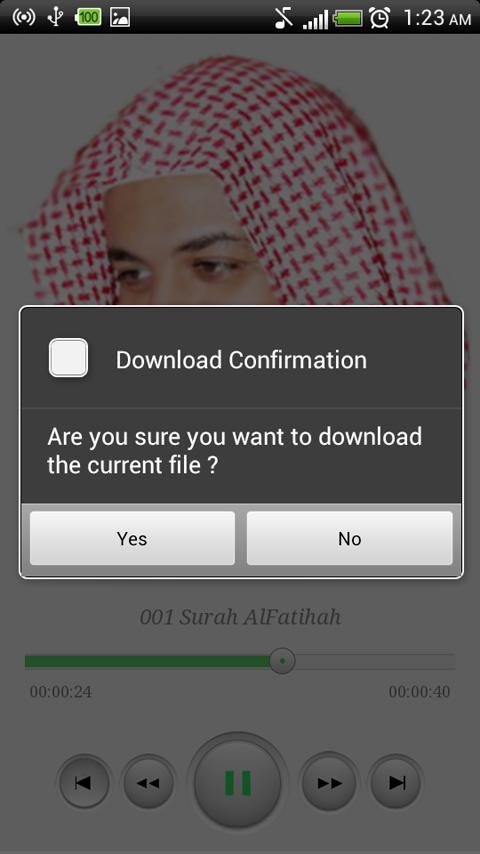
Task: Tap the signal strength bars icon
Action: (x=315, y=19)
